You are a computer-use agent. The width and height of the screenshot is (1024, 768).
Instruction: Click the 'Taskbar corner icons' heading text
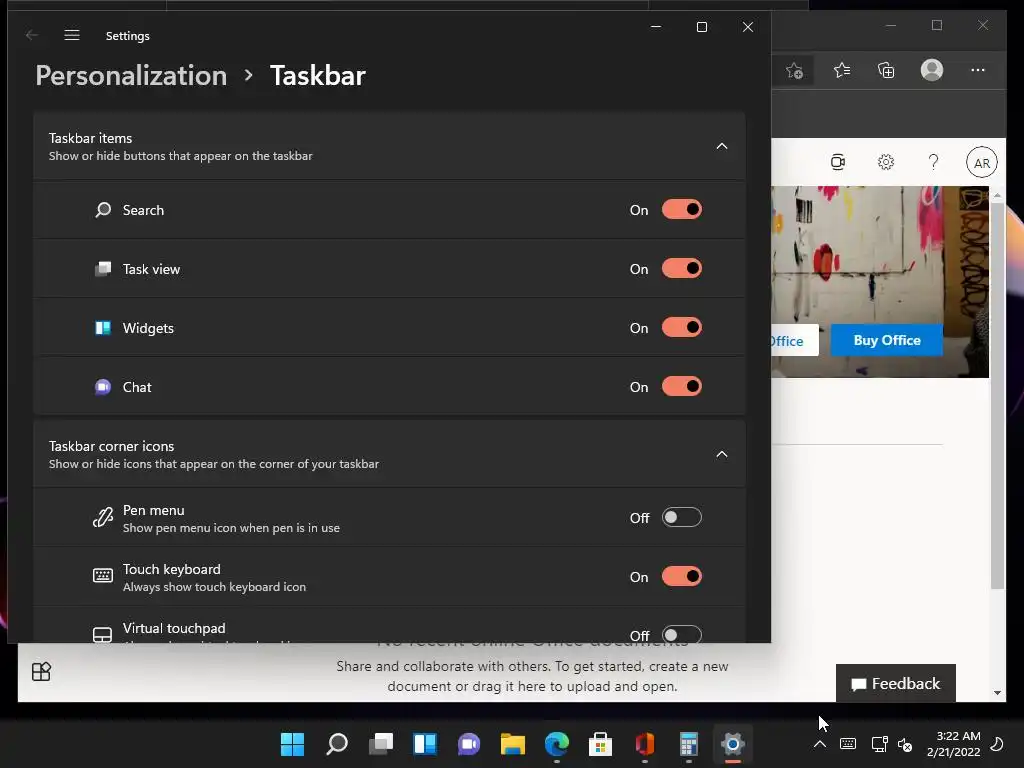111,447
